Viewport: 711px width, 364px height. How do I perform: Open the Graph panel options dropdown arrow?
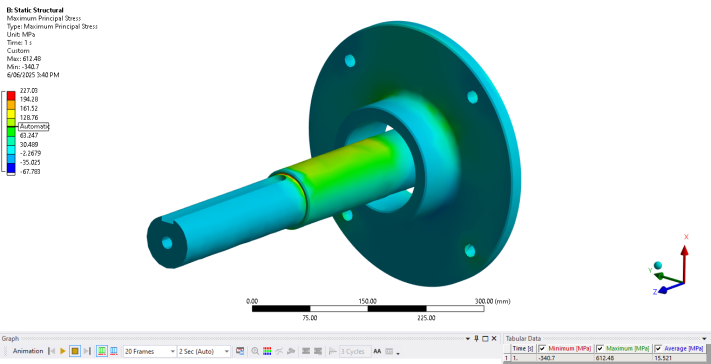pos(468,339)
